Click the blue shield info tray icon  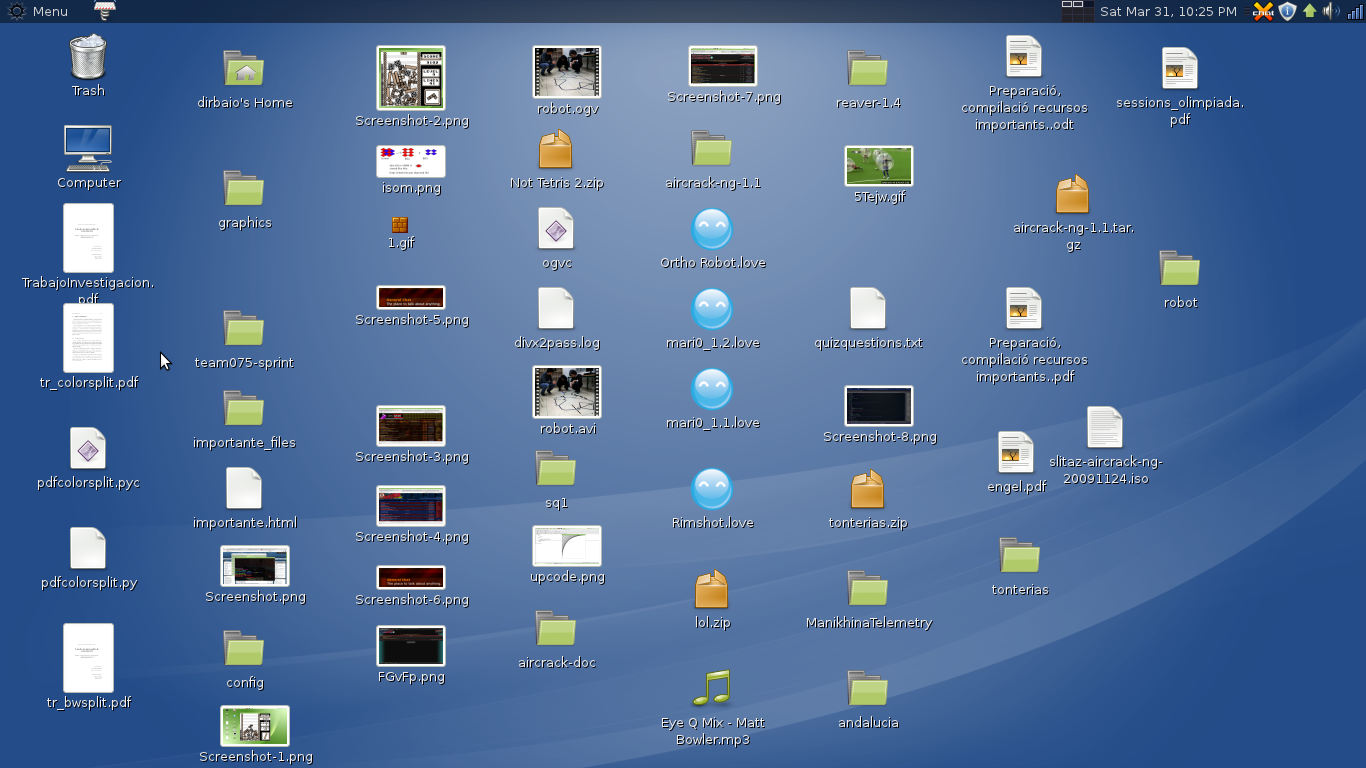tap(1287, 11)
